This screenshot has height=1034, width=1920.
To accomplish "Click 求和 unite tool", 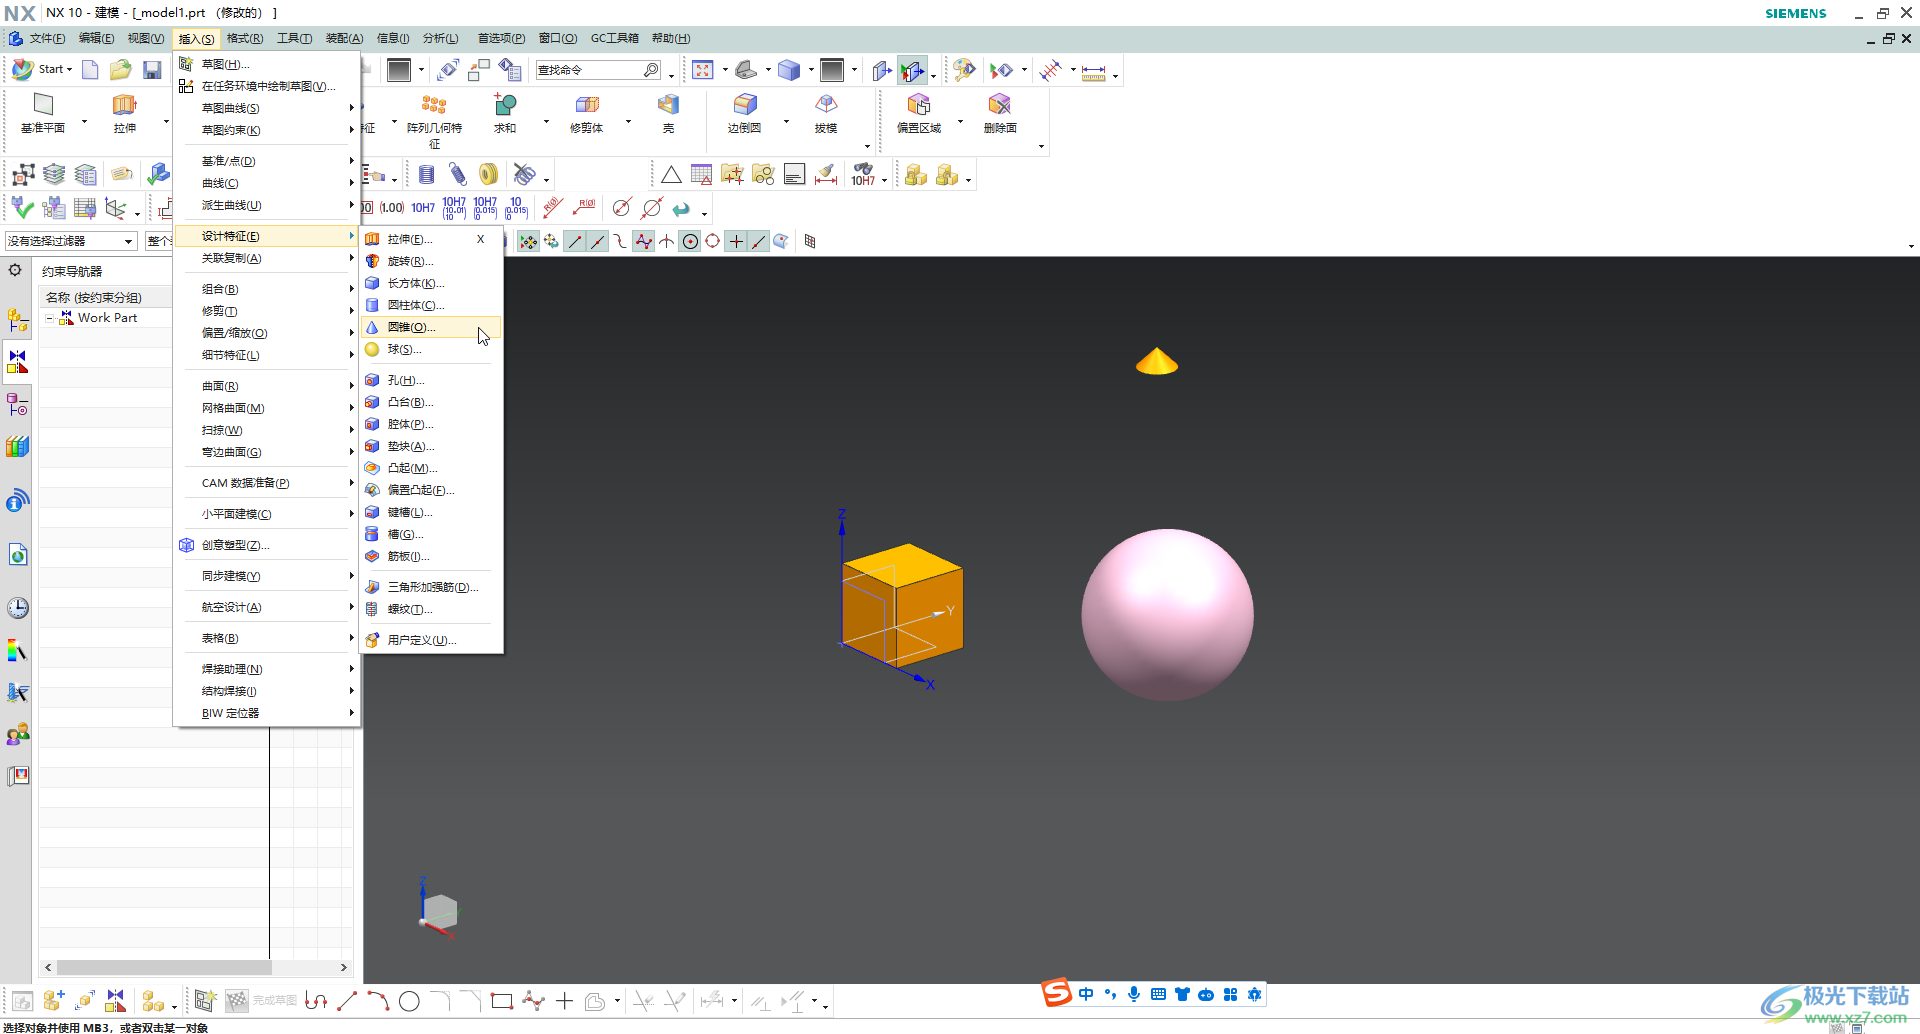I will (x=505, y=113).
